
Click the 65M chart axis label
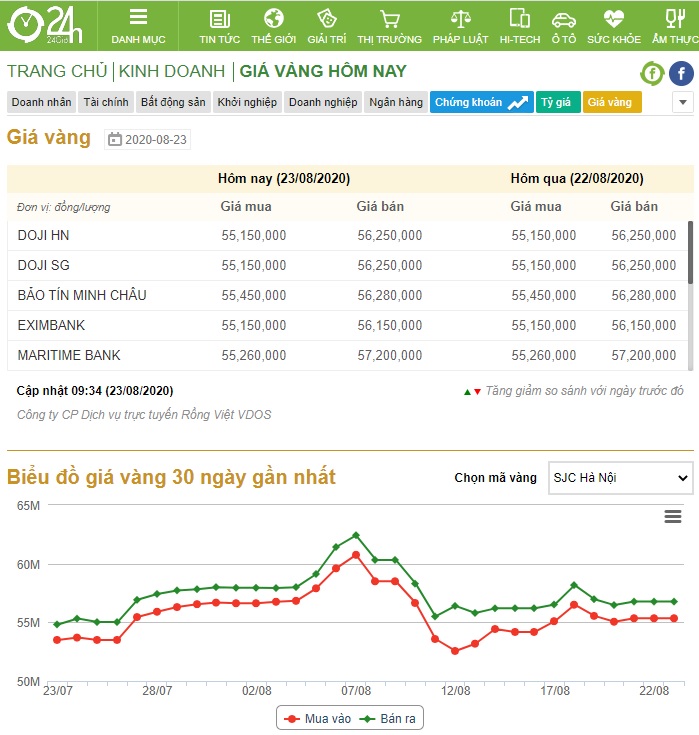(28, 506)
